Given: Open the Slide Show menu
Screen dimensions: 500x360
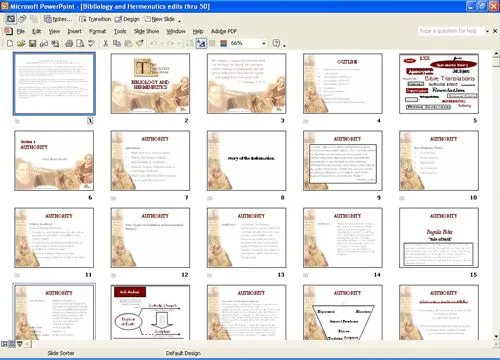Looking at the screenshot, I should [x=146, y=31].
